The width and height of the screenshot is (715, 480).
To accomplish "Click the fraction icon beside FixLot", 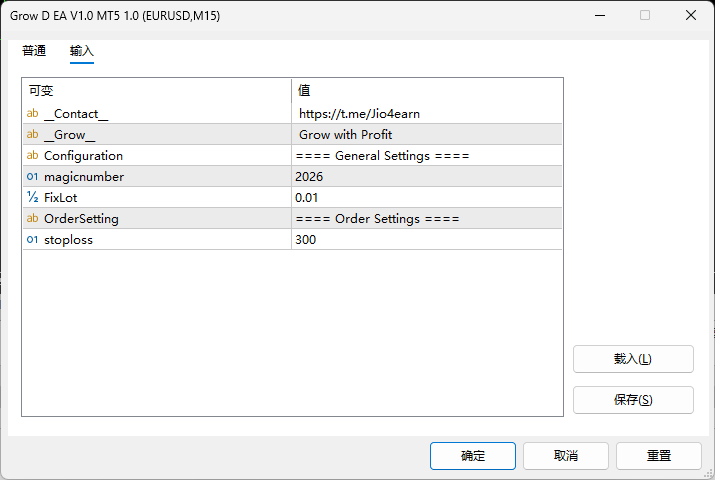I will click(32, 198).
